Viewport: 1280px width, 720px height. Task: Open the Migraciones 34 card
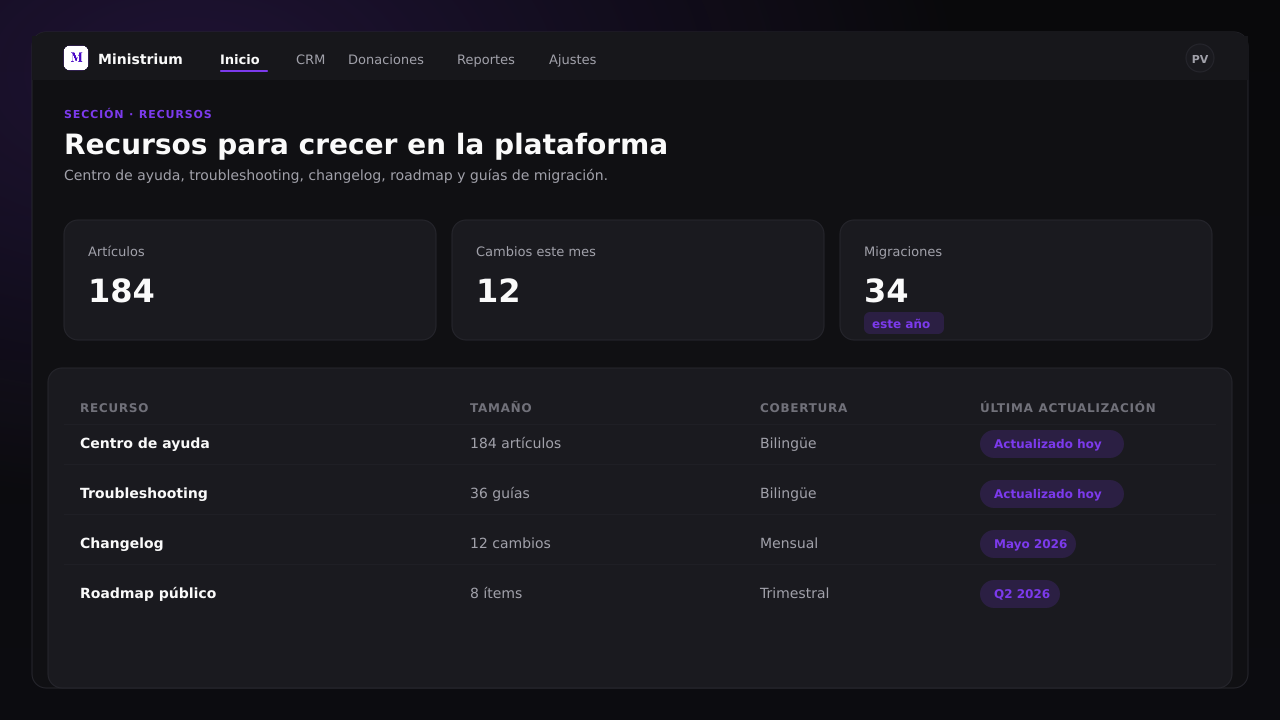1026,280
